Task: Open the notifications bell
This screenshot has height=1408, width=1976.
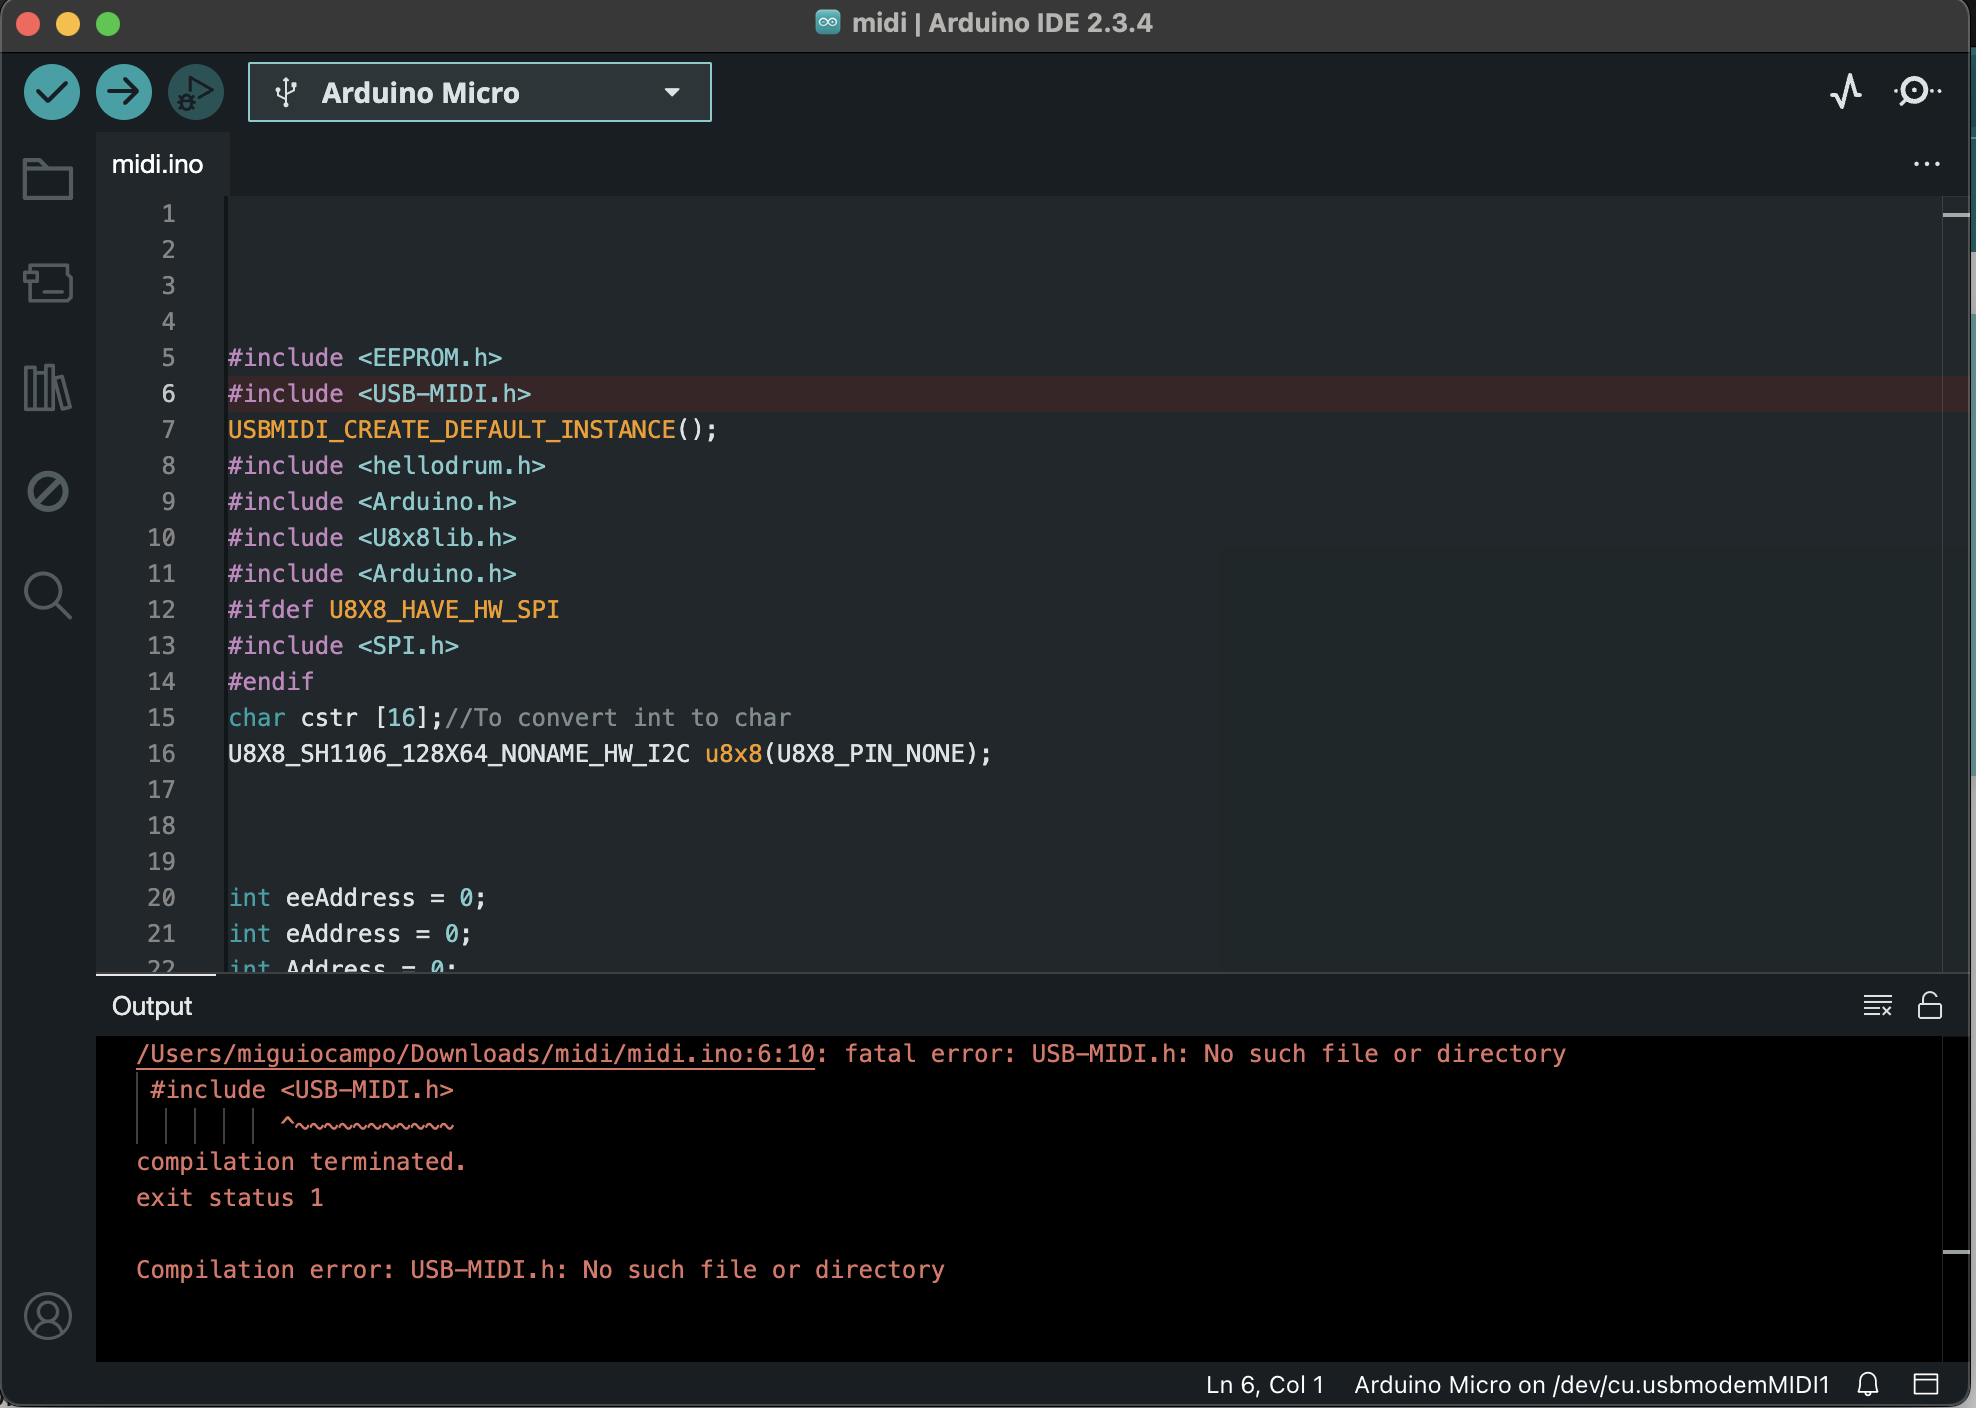Action: (1868, 1384)
